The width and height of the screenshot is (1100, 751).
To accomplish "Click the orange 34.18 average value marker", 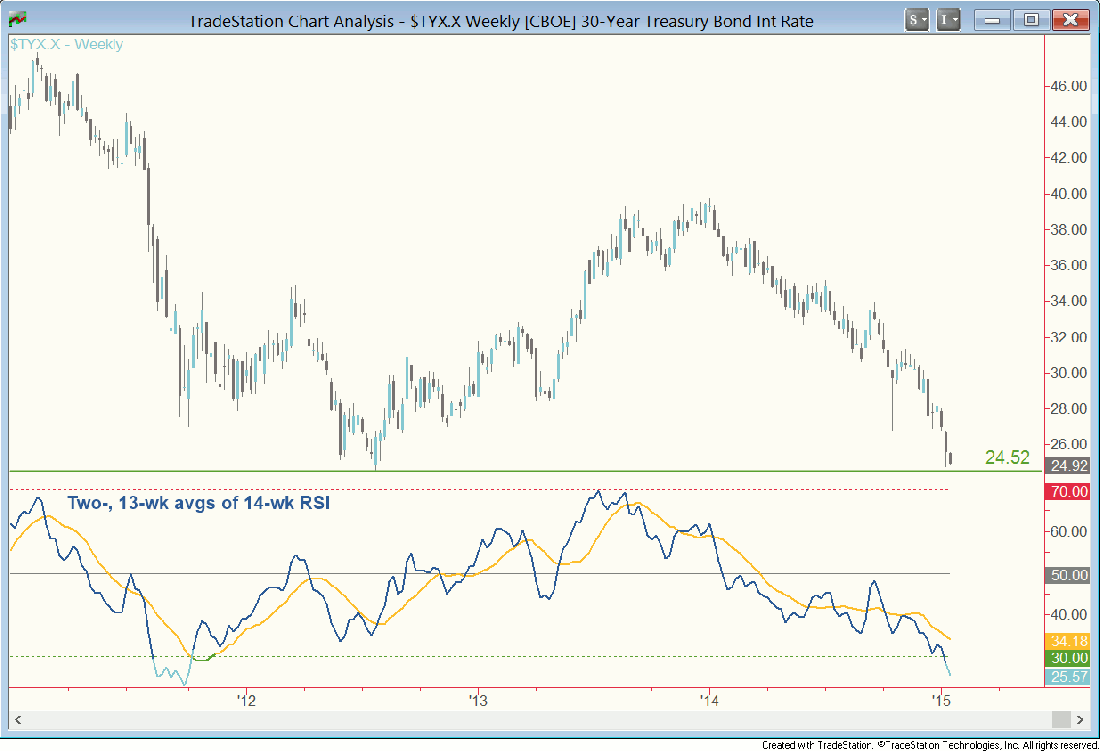I will click(x=1067, y=640).
